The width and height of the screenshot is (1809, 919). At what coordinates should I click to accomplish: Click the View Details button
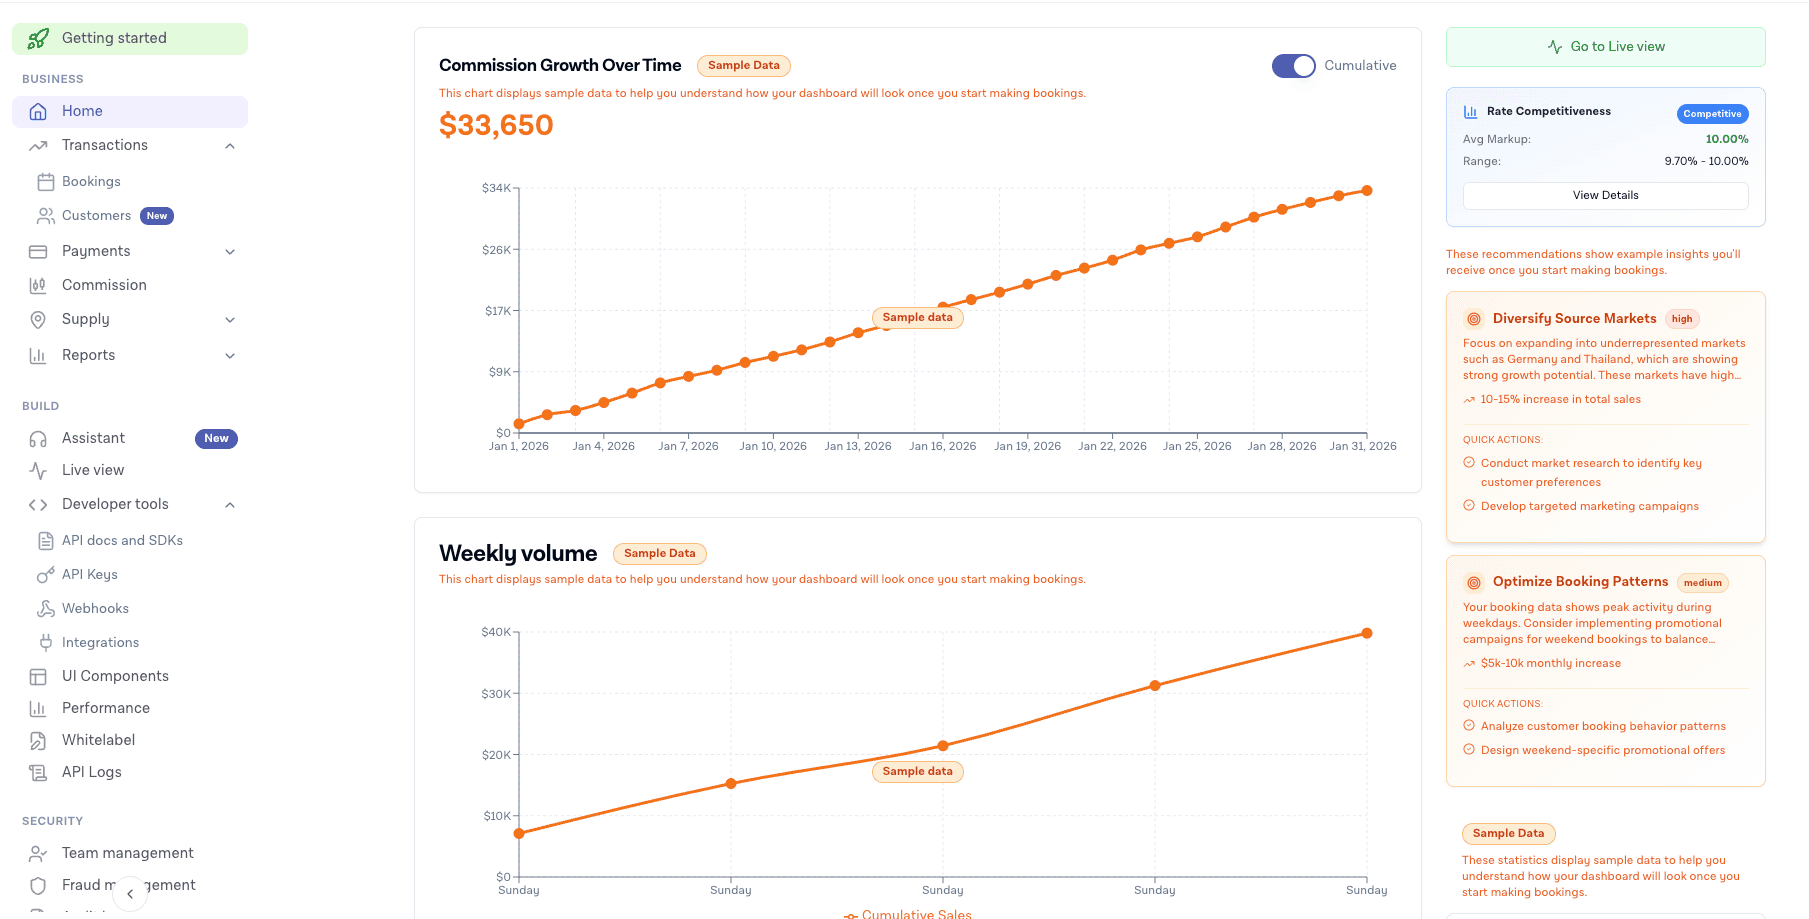1605,196
